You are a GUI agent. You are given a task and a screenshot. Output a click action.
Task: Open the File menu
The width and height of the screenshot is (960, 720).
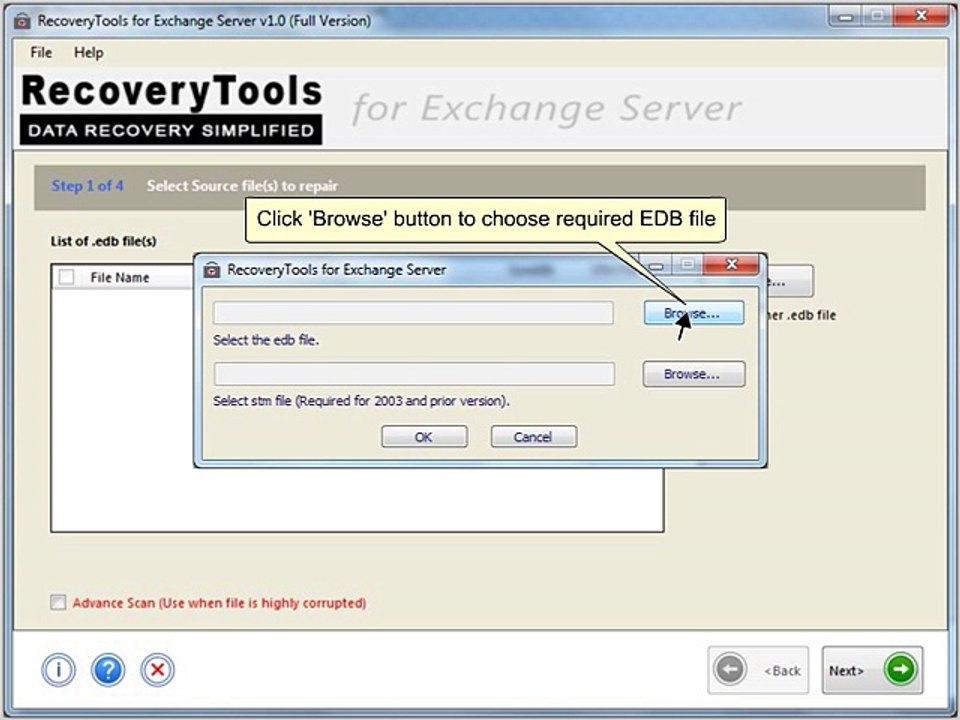click(x=41, y=53)
